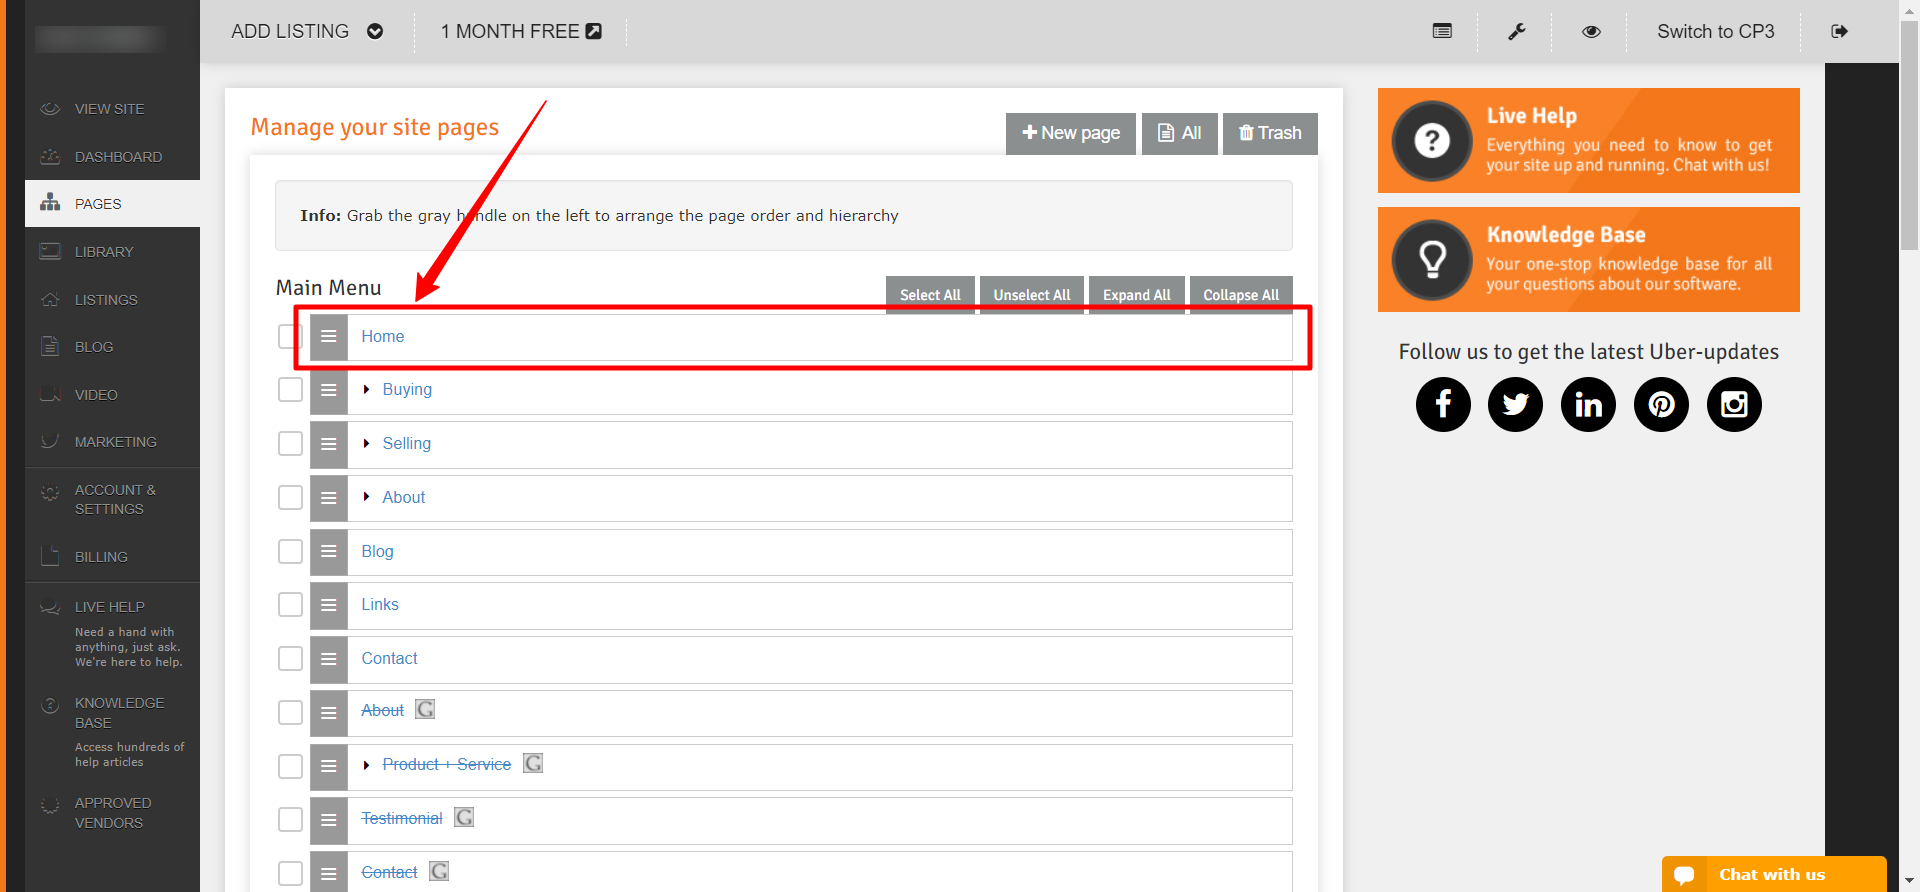Click the chat bubble icon in Chat with us

pyautogui.click(x=1684, y=875)
